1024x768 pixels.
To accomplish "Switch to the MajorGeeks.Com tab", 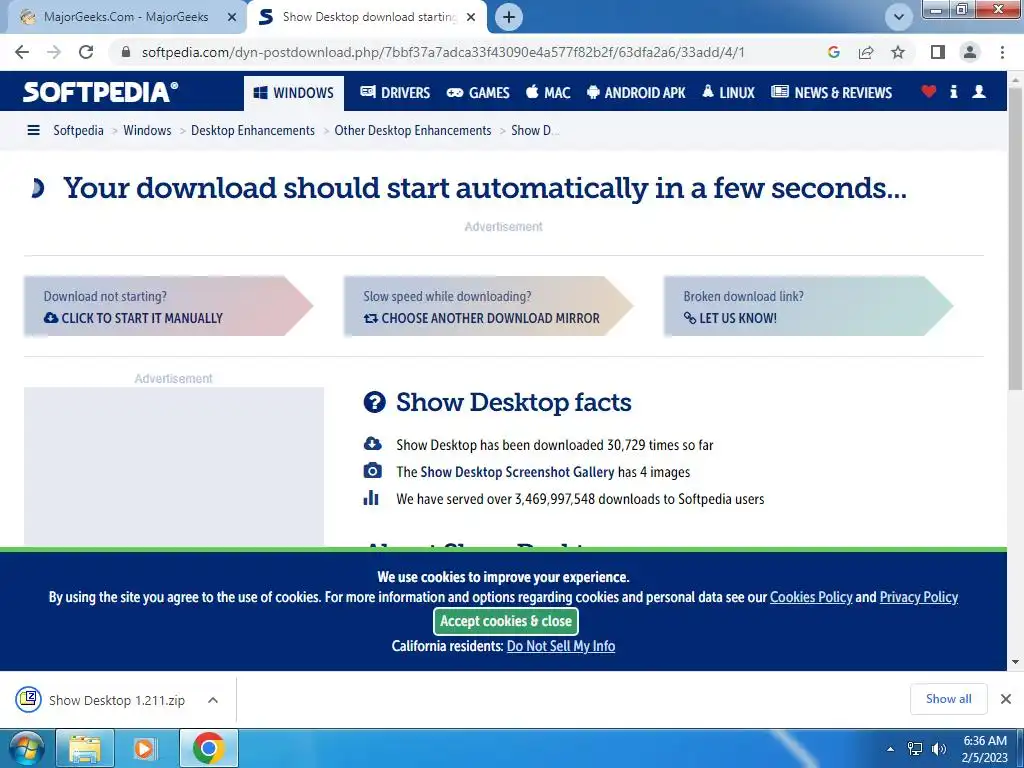I will tap(124, 18).
